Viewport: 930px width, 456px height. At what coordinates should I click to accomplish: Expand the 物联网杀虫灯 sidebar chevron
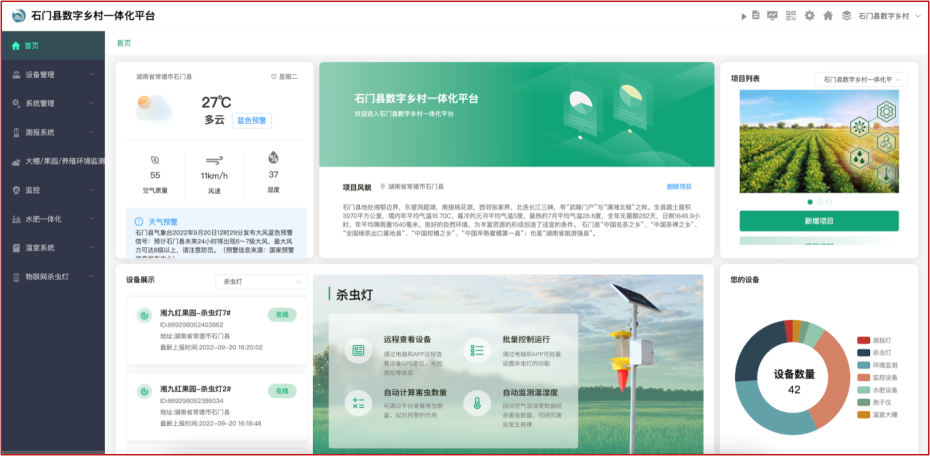pos(91,276)
